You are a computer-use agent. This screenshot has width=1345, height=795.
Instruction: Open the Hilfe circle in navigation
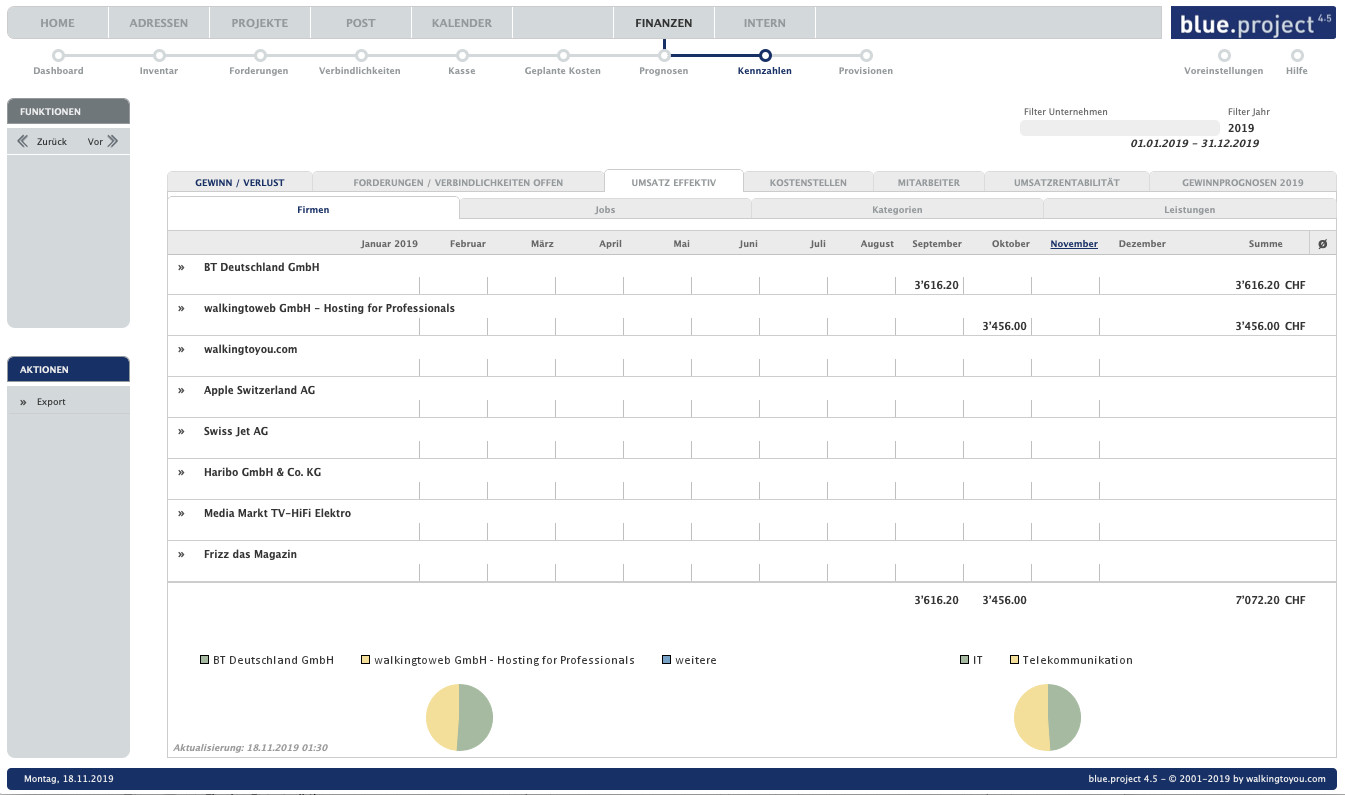coord(1297,56)
